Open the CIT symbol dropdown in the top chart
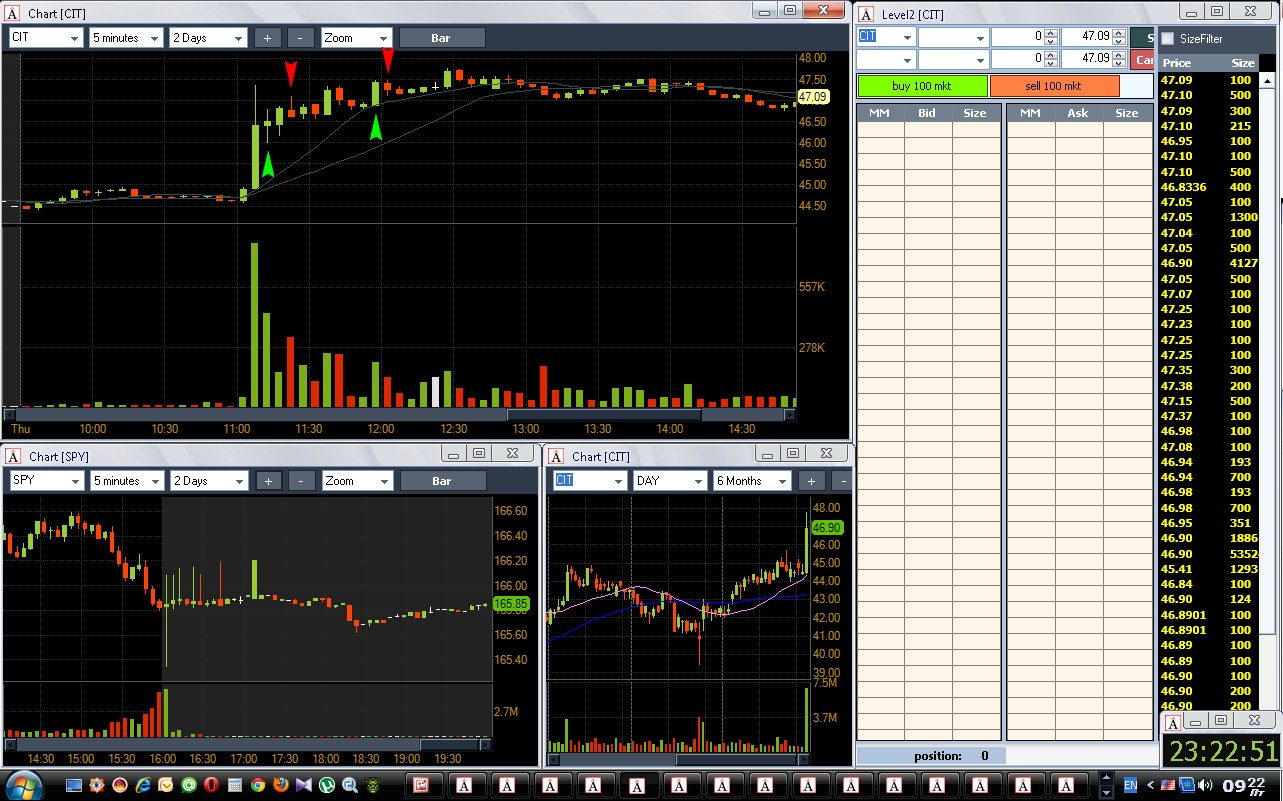 46,38
